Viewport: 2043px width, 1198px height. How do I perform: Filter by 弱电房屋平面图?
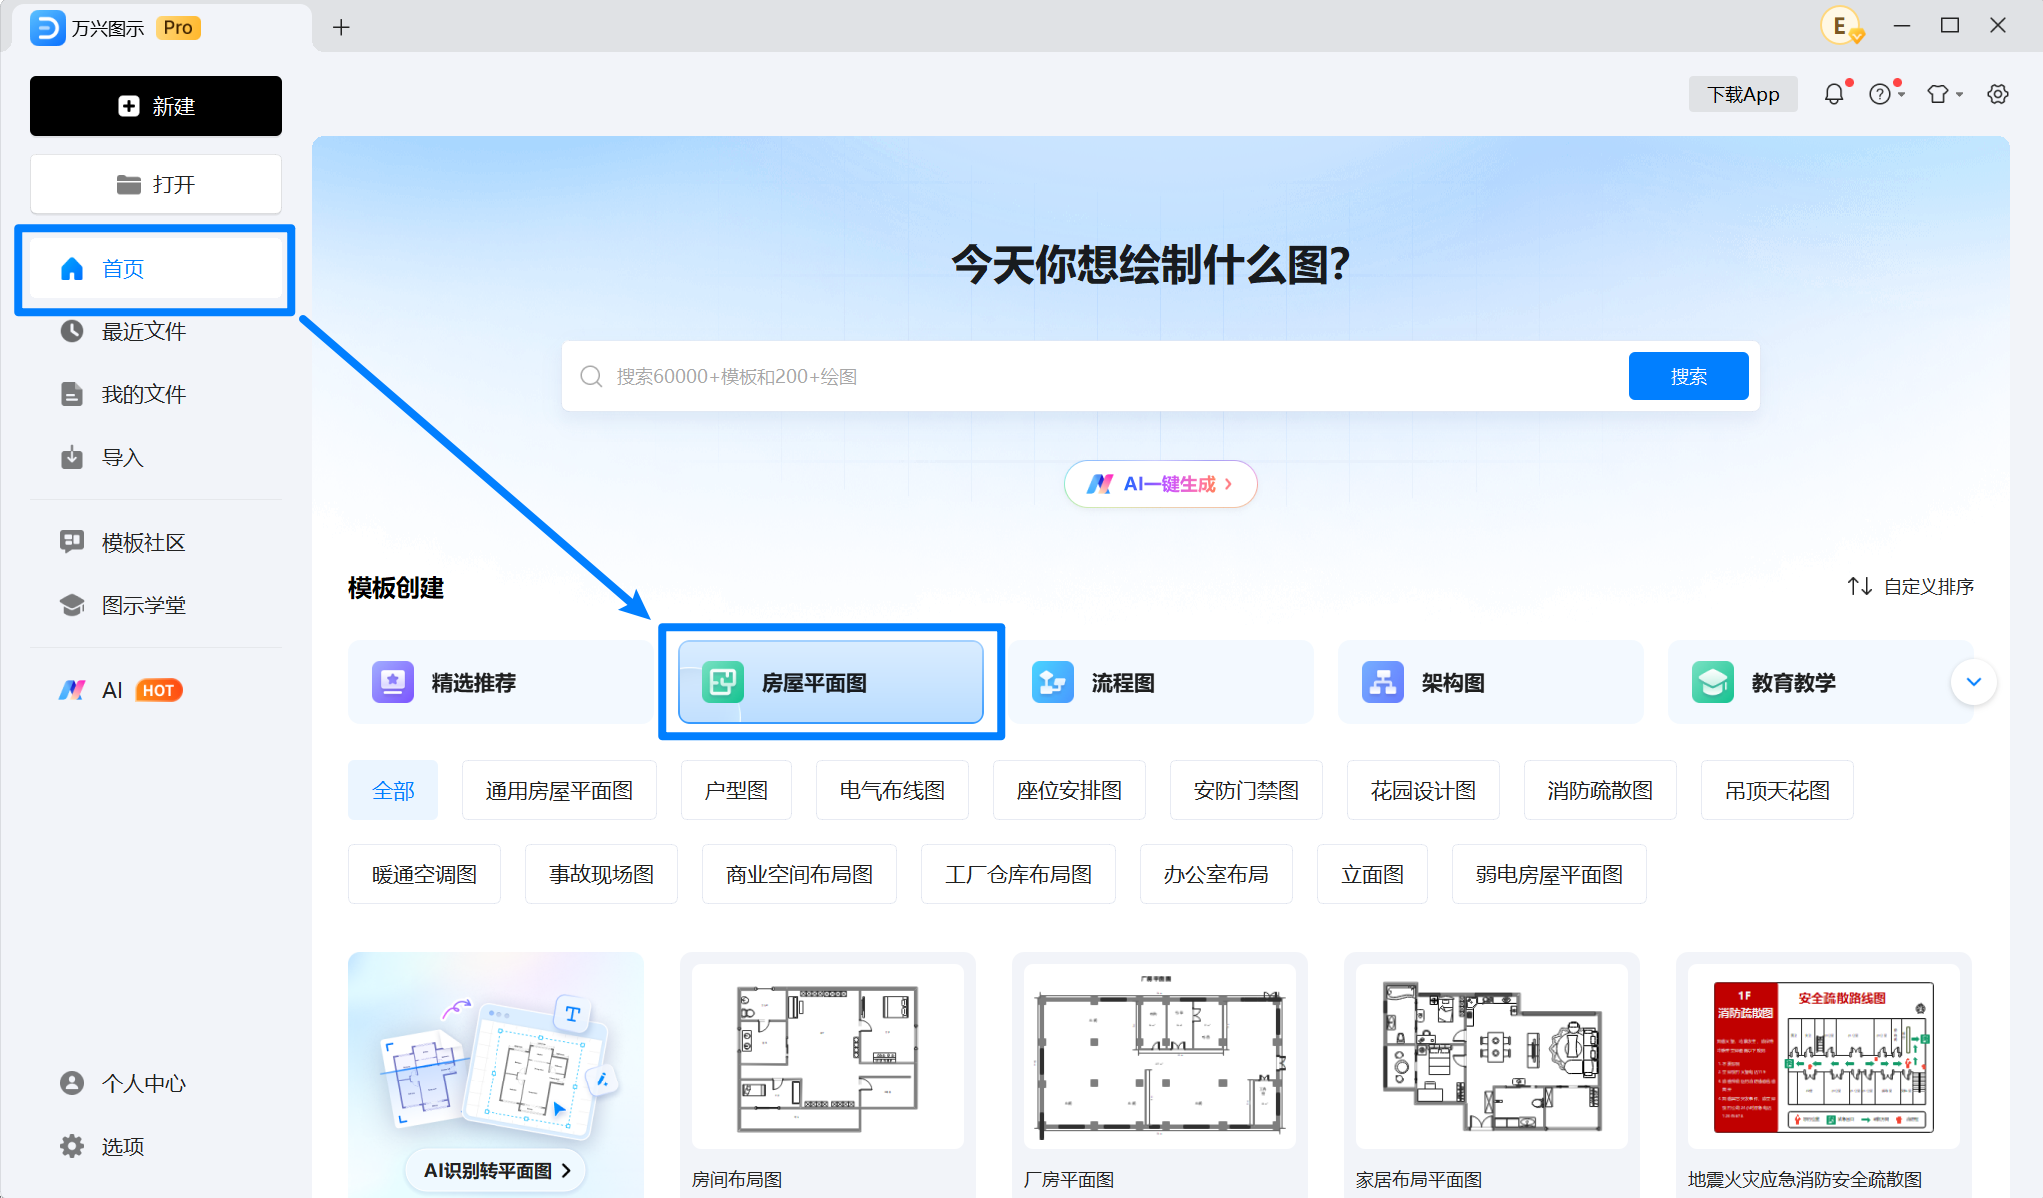click(x=1549, y=874)
